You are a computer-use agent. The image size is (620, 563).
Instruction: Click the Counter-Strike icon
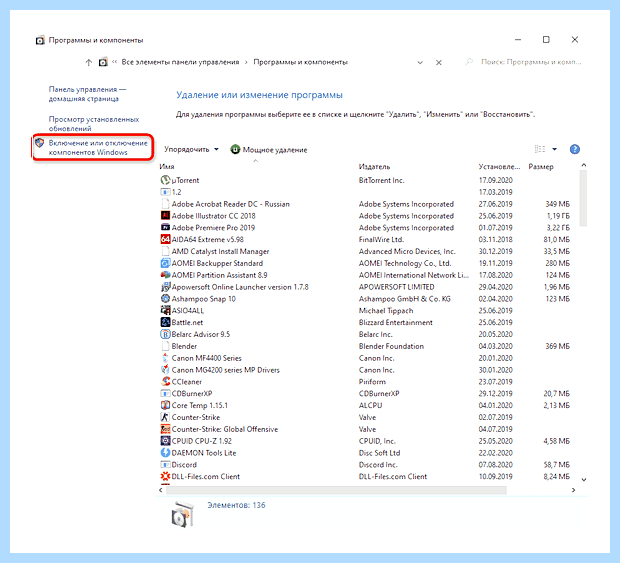click(x=165, y=418)
